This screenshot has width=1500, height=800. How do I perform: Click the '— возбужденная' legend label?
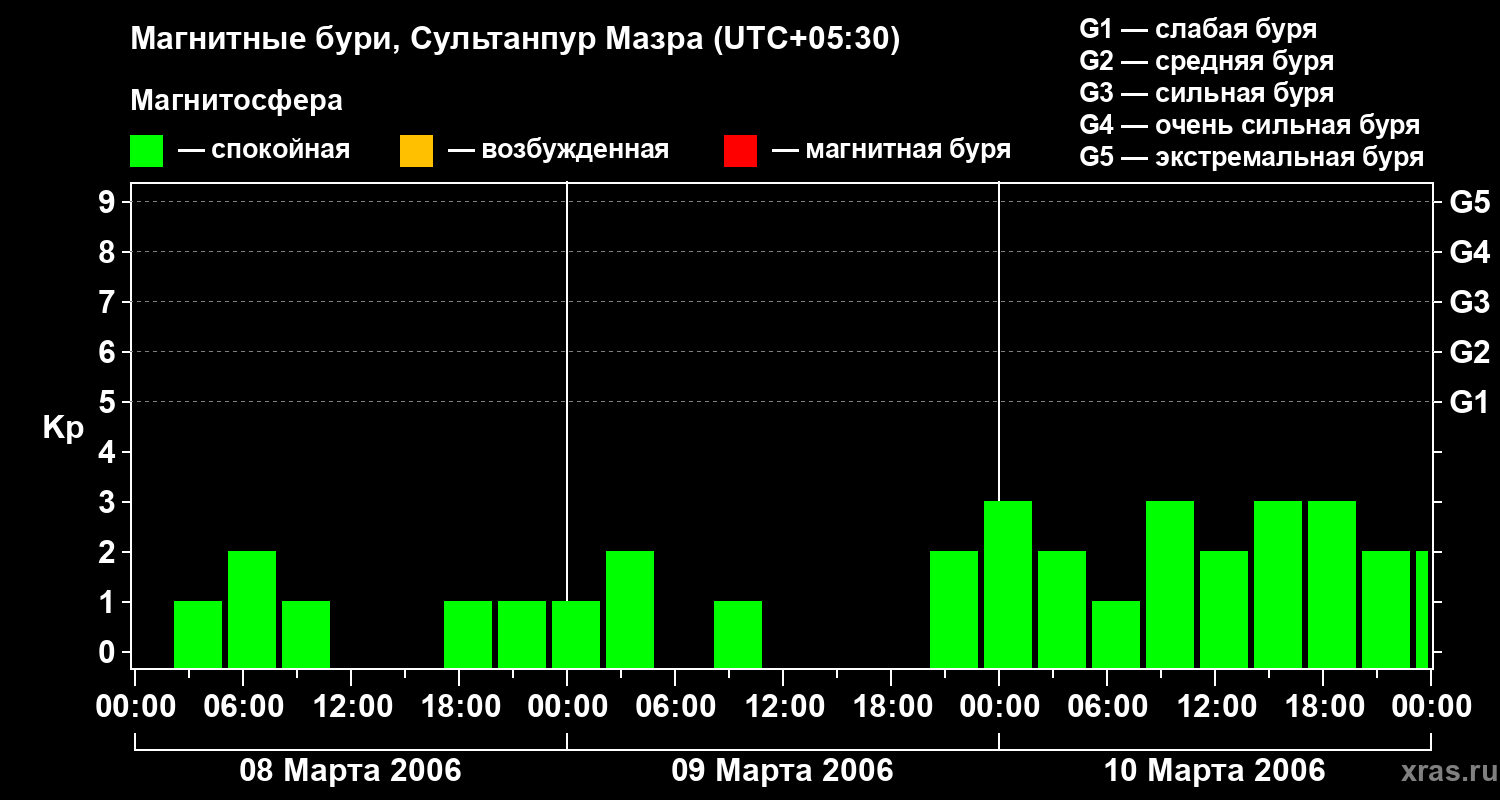pos(558,151)
